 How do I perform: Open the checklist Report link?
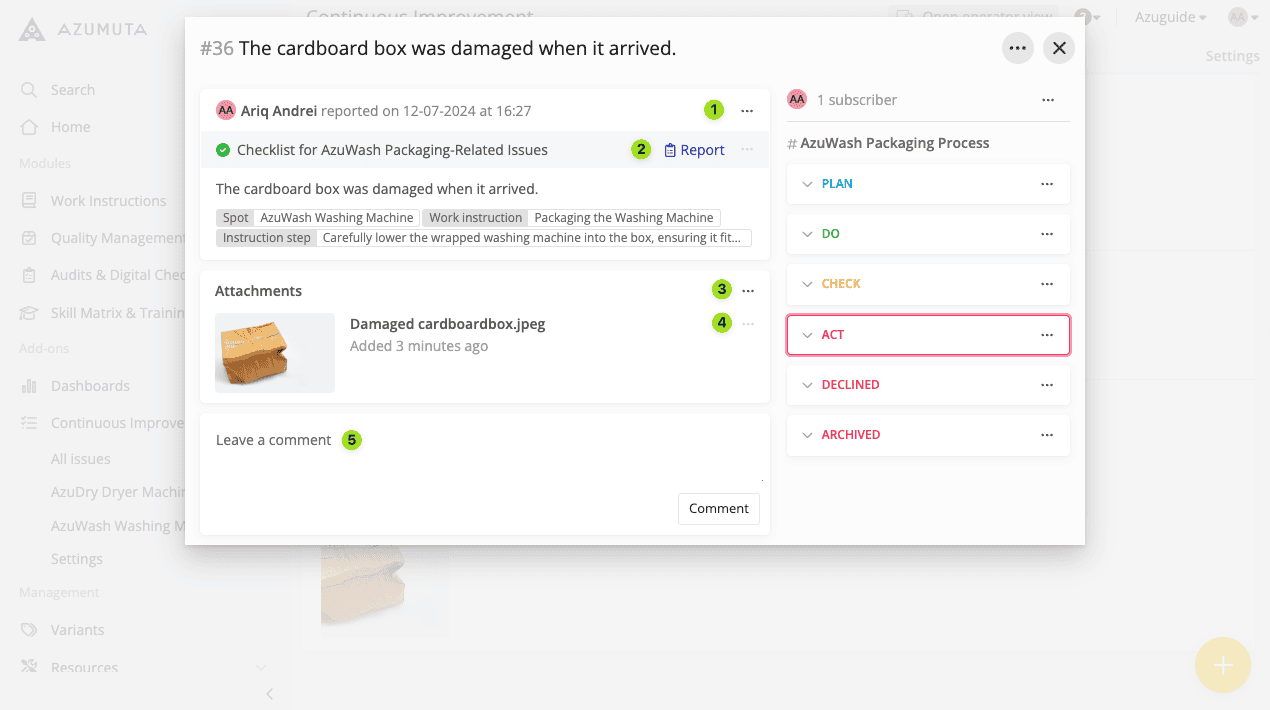(694, 150)
